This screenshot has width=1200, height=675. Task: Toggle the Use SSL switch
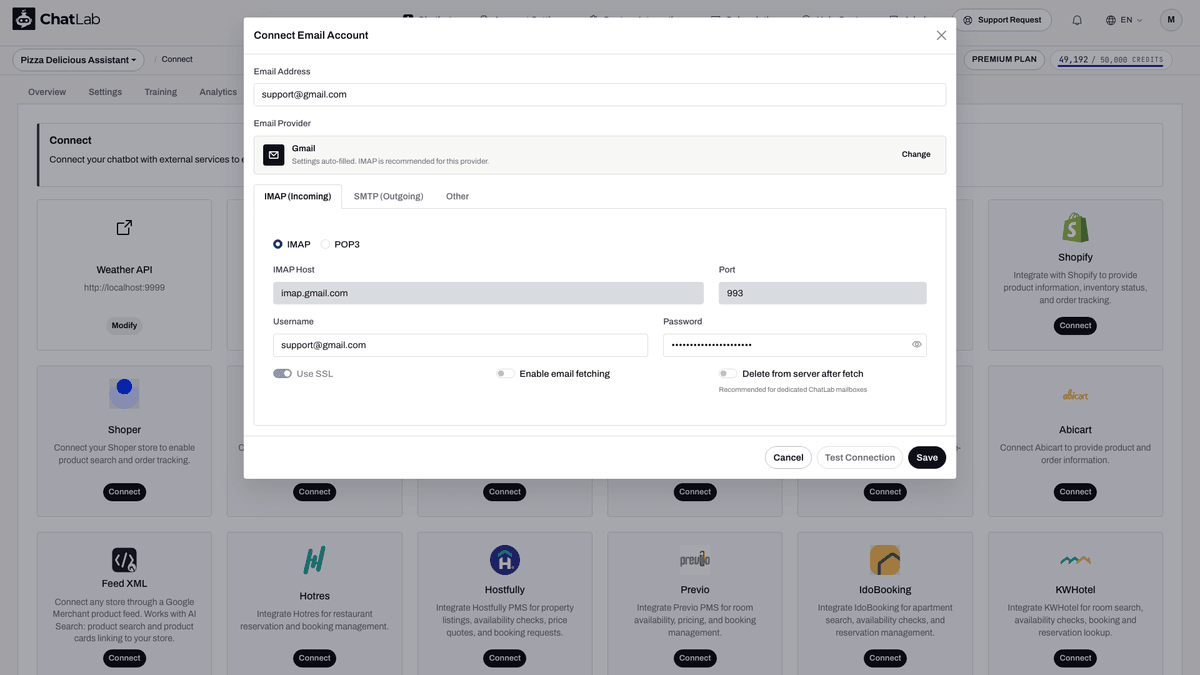point(282,374)
